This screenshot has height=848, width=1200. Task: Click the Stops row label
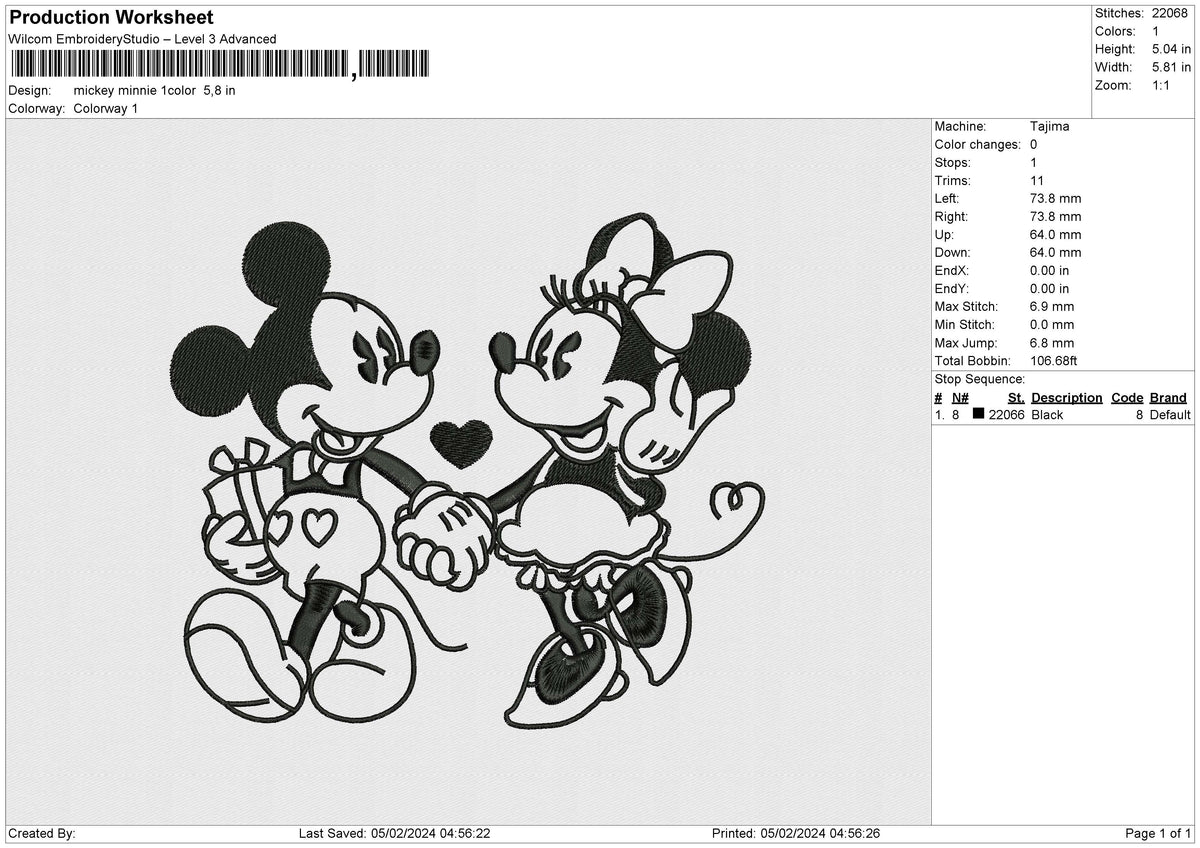pyautogui.click(x=953, y=162)
